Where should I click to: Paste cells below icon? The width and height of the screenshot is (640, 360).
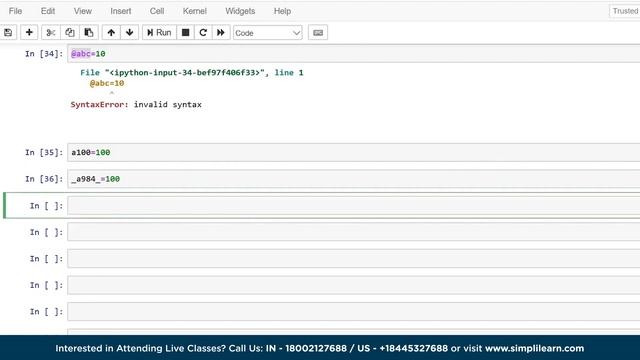point(89,33)
